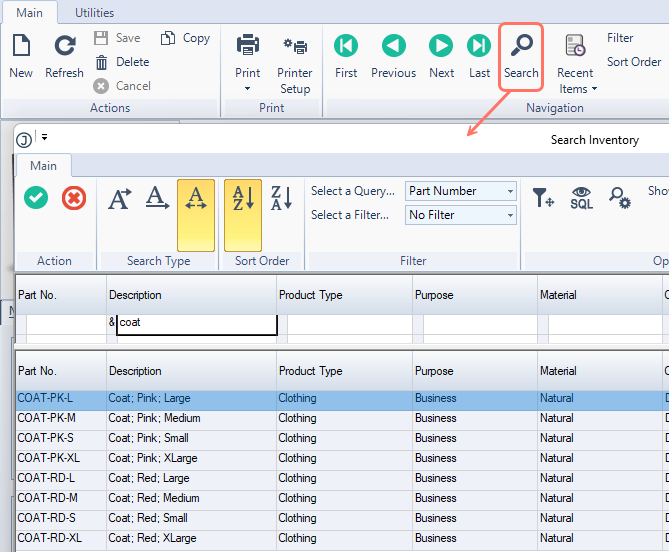
Task: Cancel the current edit
Action: click(x=122, y=86)
